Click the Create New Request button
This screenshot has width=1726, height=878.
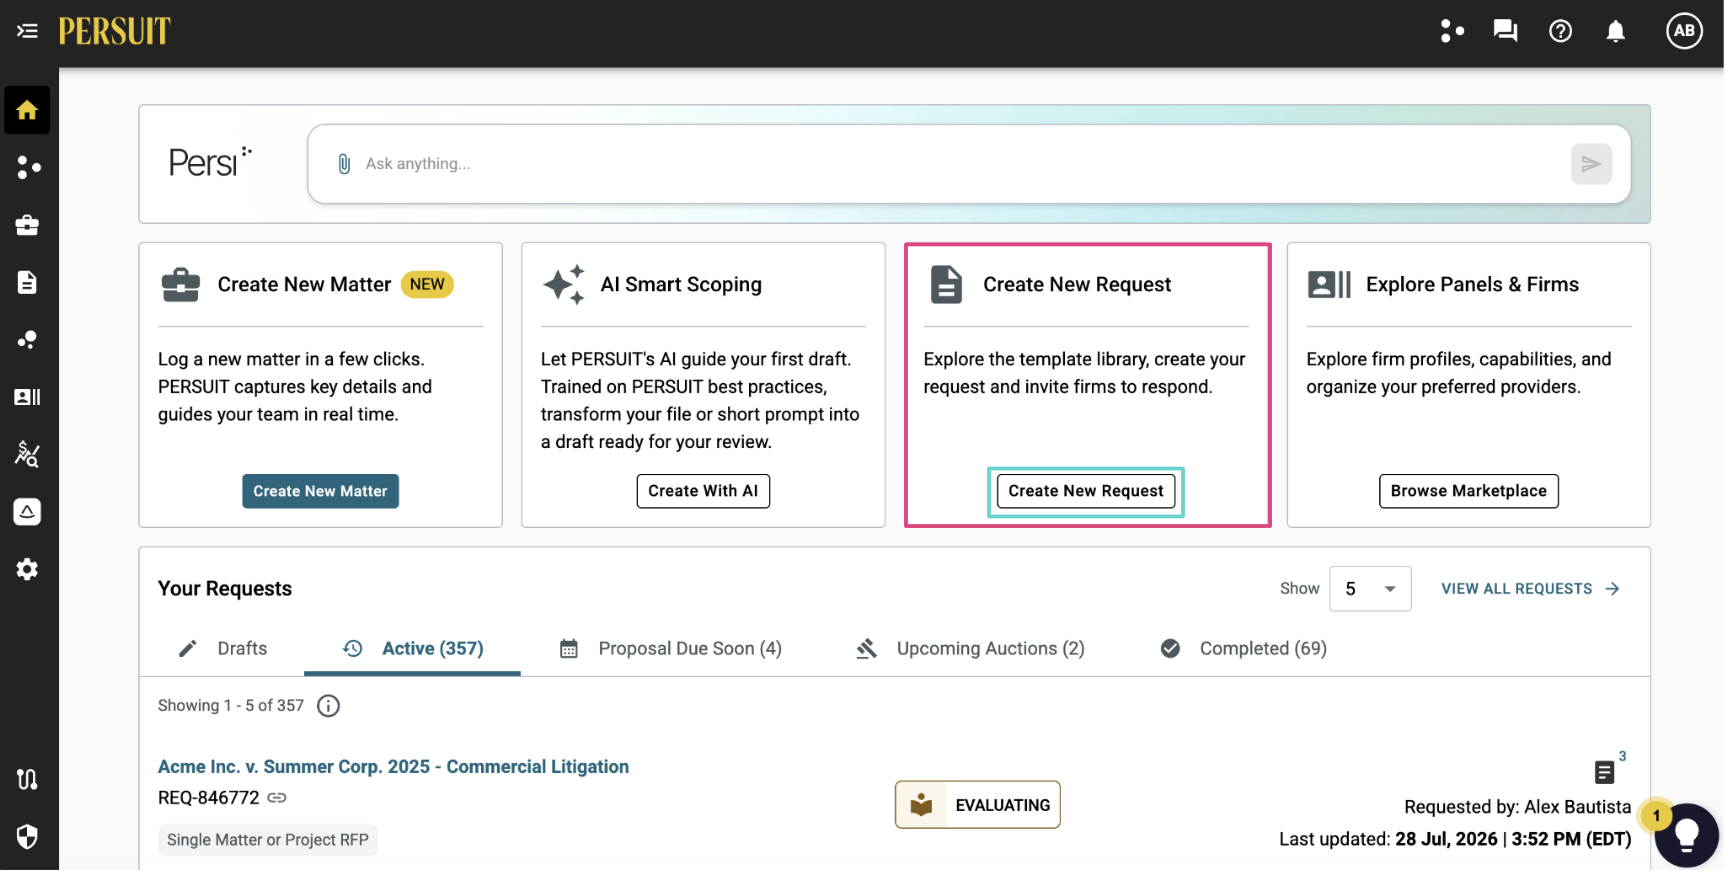(x=1086, y=491)
